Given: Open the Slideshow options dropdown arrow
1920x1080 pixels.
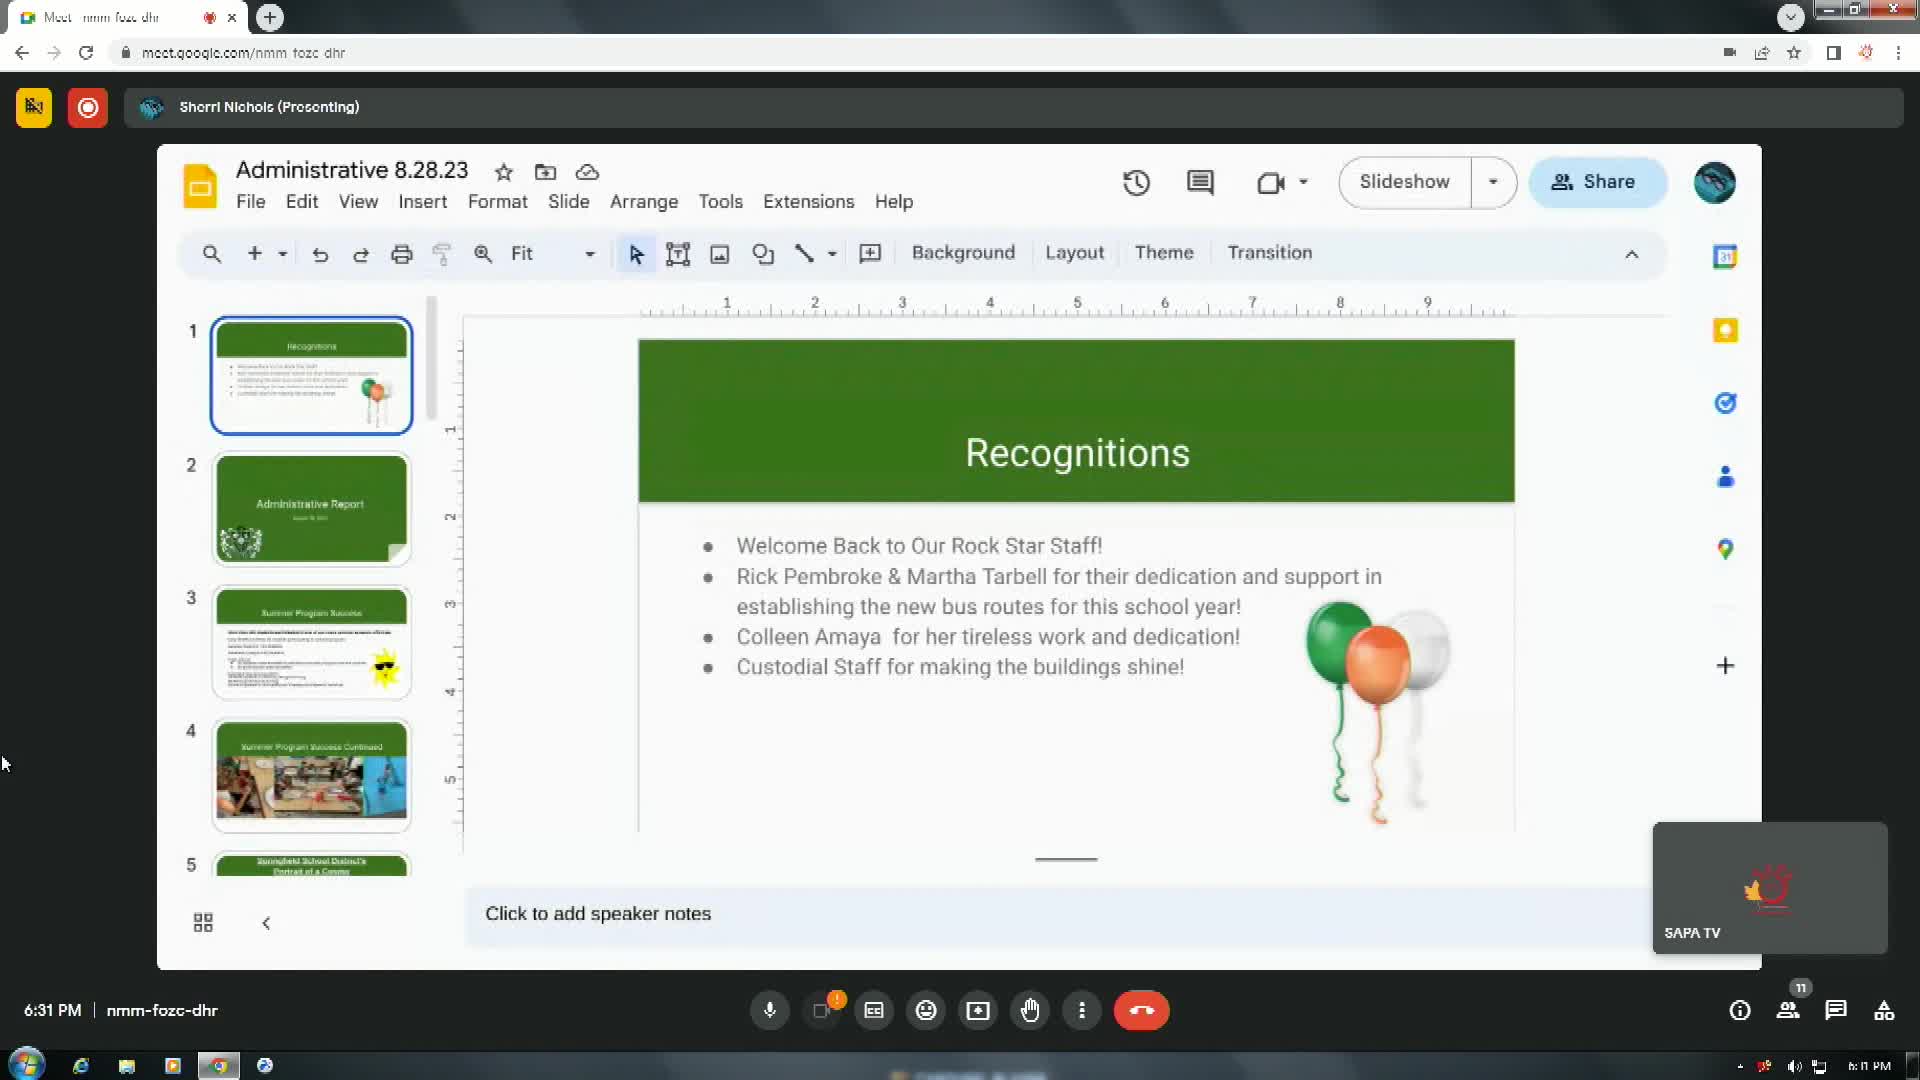Looking at the screenshot, I should (1493, 182).
